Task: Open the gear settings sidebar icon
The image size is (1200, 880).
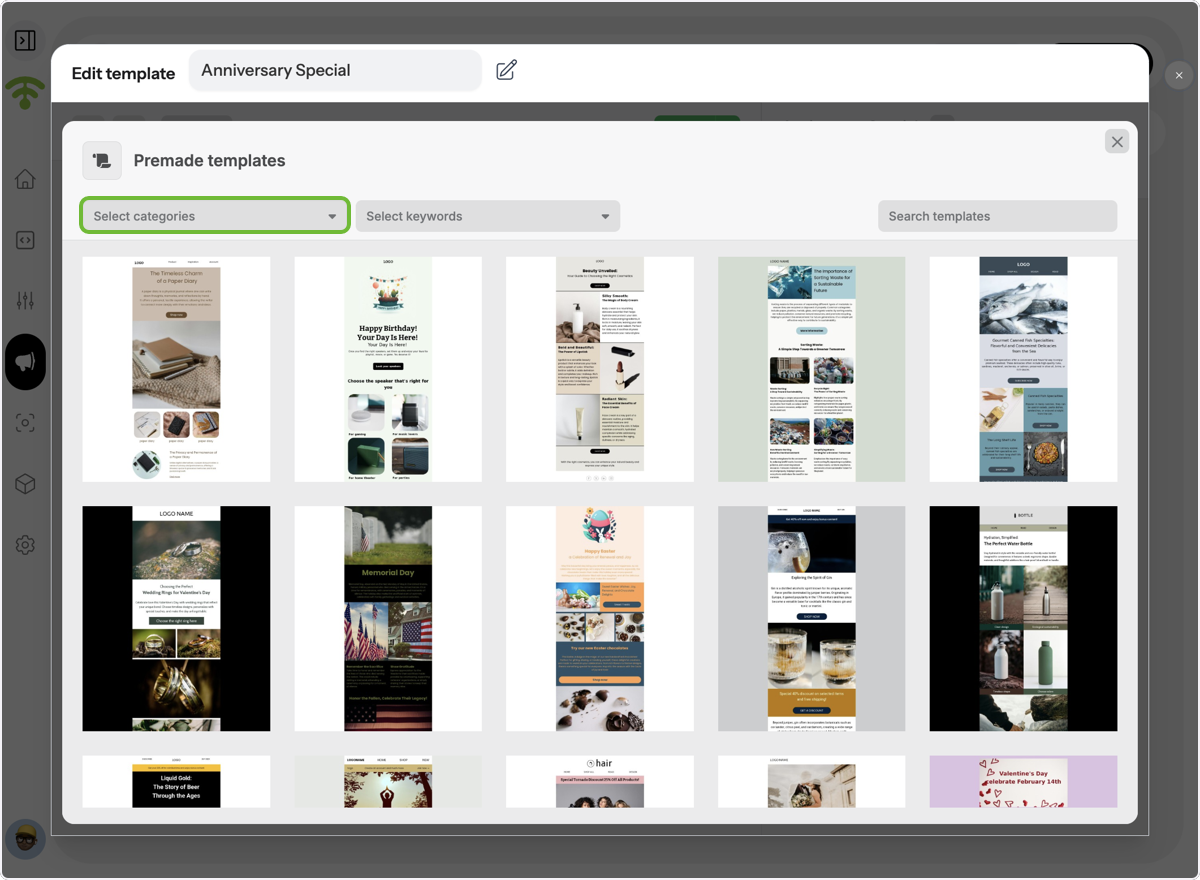Action: tap(25, 545)
